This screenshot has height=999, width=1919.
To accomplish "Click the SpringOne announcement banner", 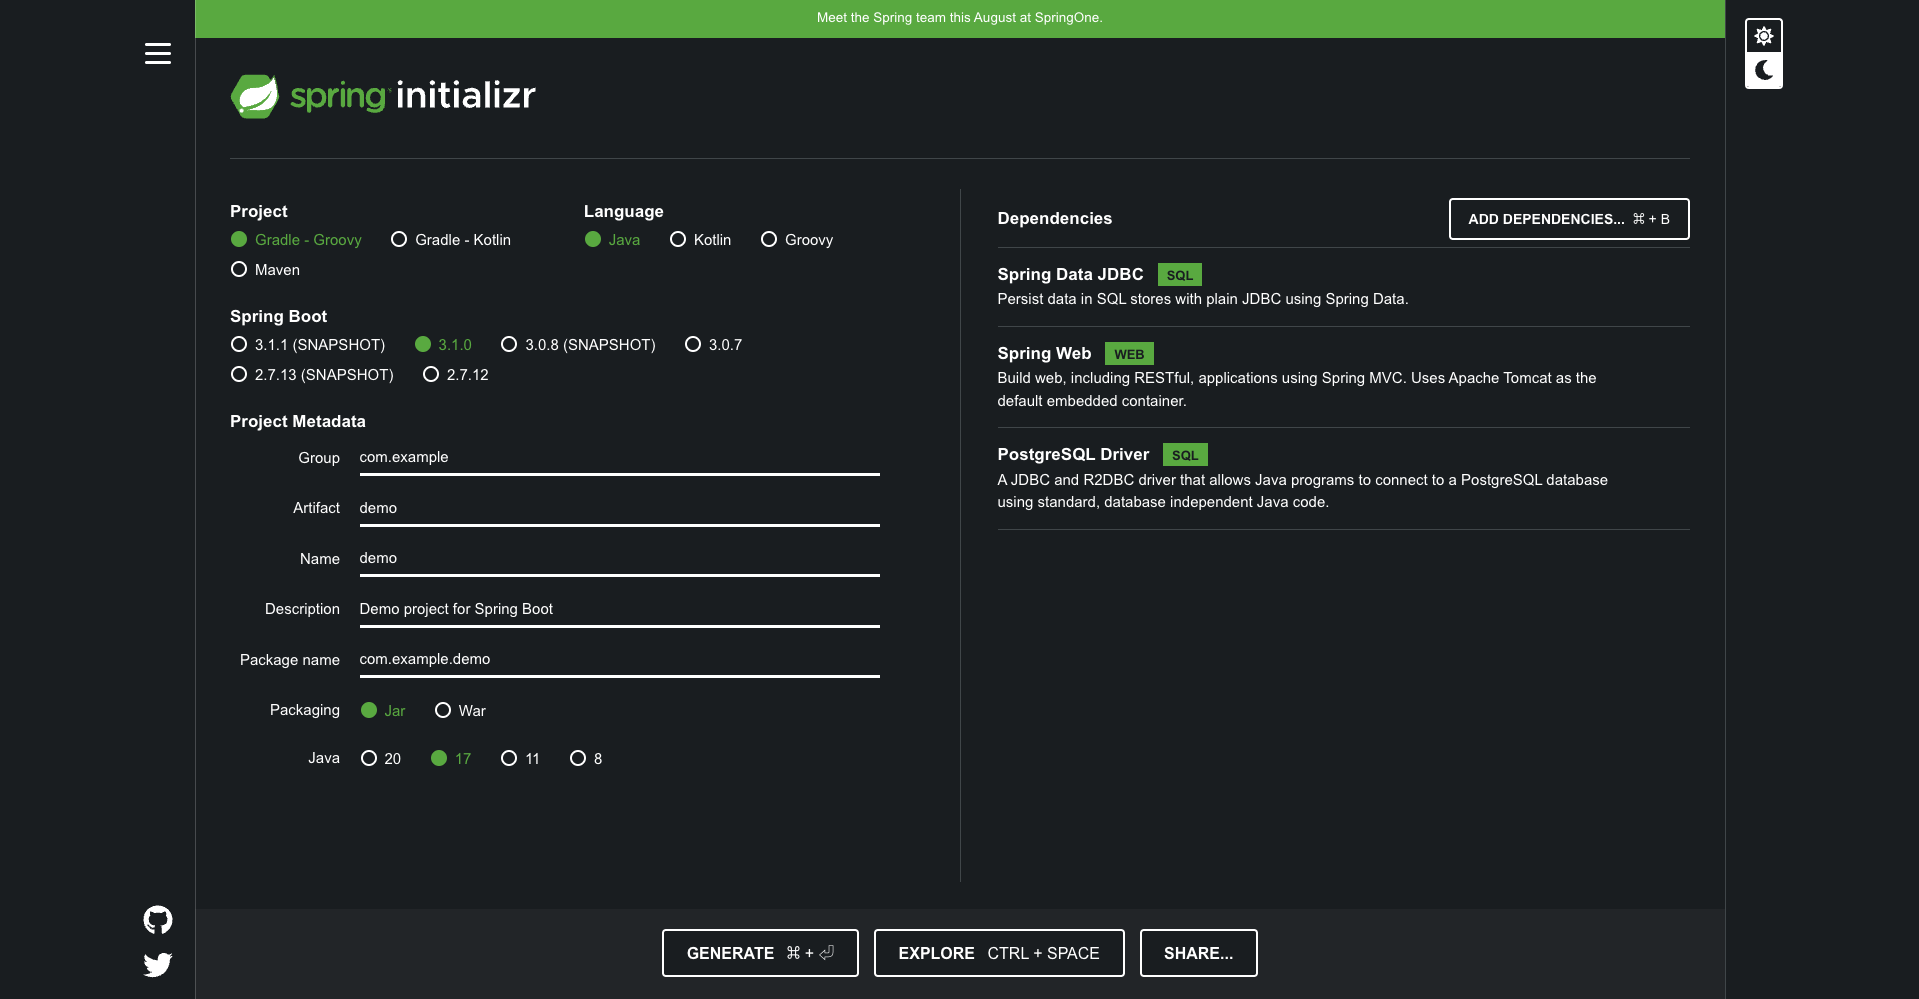I will [x=960, y=18].
